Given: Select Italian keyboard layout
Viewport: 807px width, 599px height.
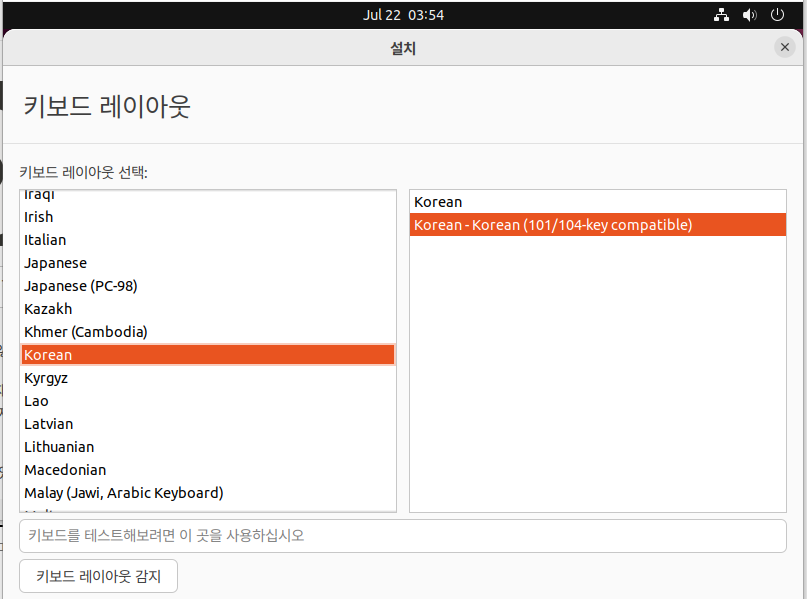Looking at the screenshot, I should 208,240.
